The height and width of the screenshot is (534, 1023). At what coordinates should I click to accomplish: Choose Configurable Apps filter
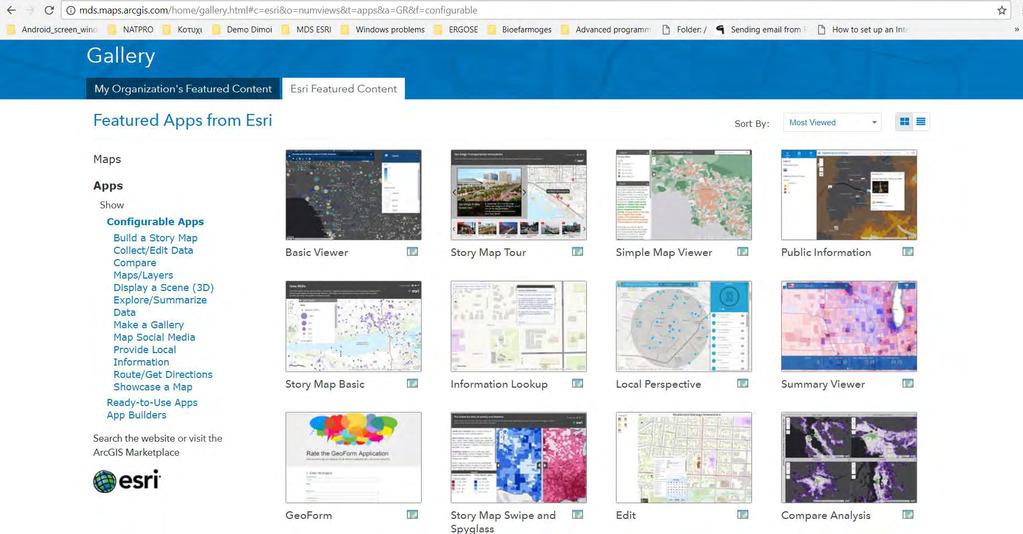point(155,222)
